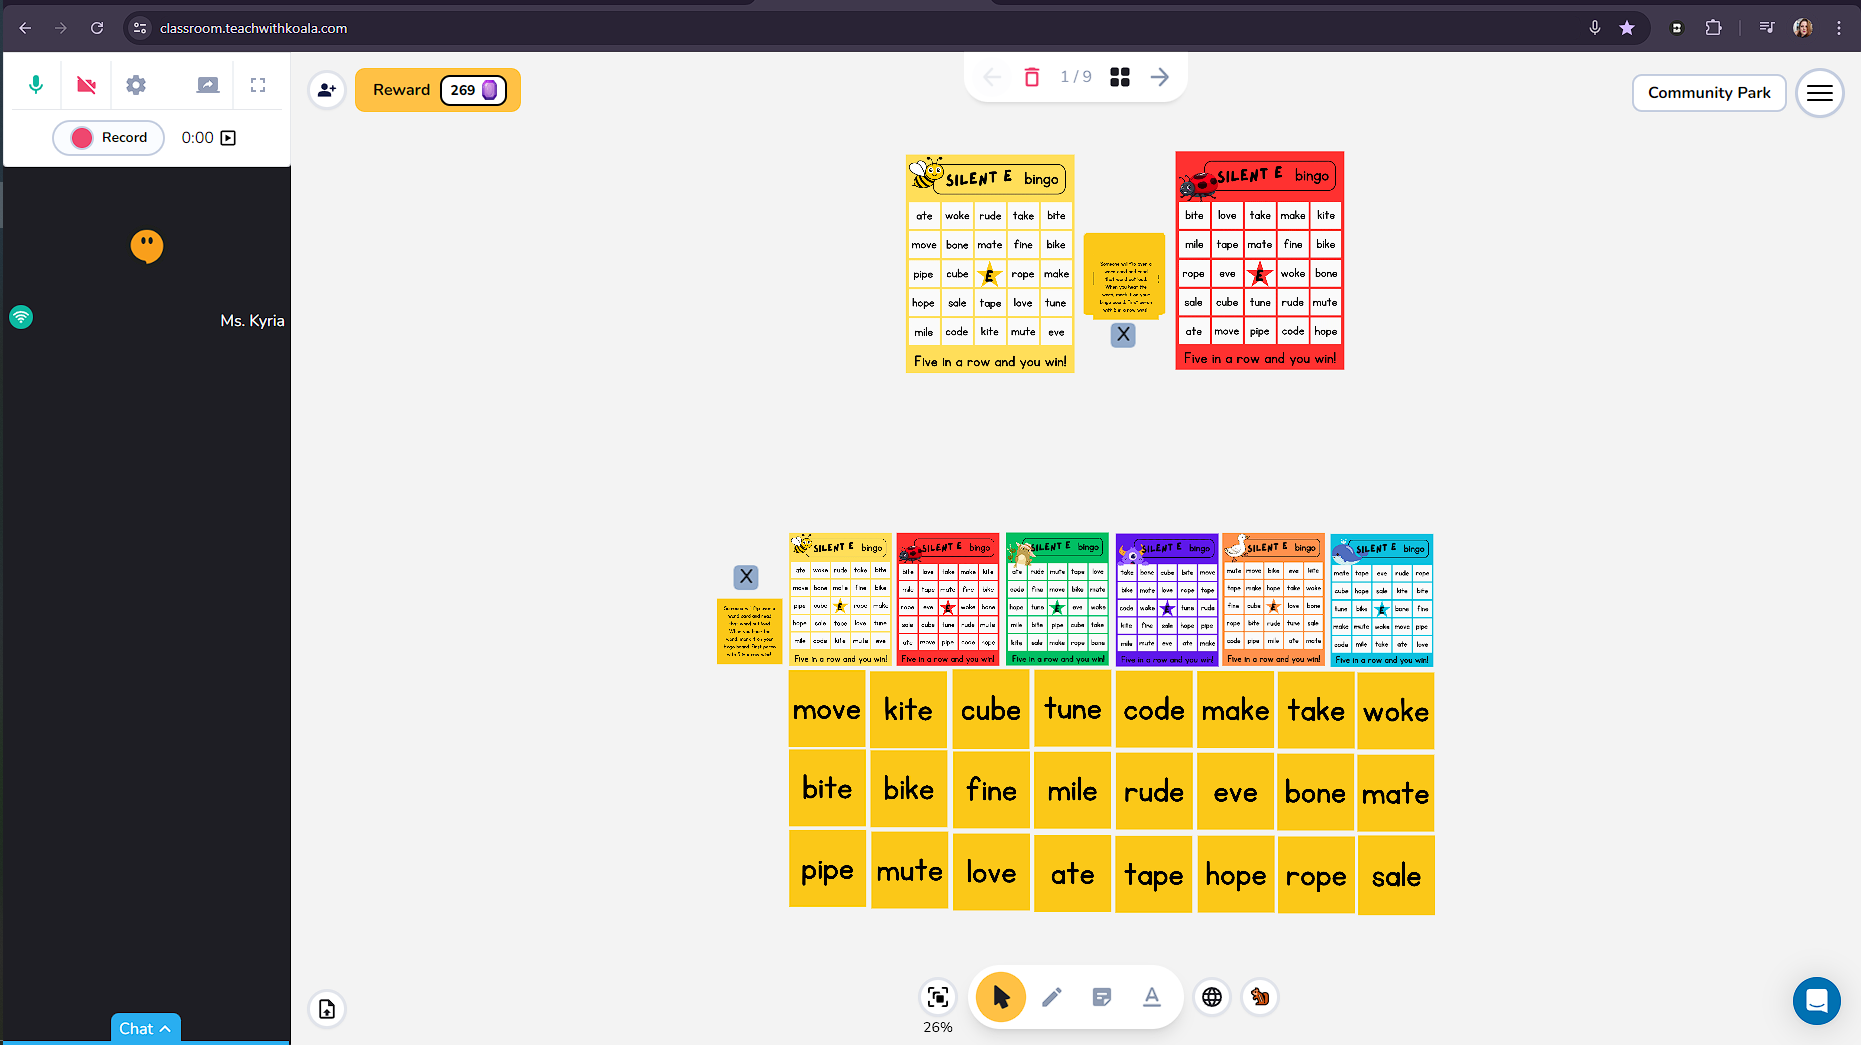Start recording with the Record toggle
The height and width of the screenshot is (1045, 1861).
coord(108,137)
